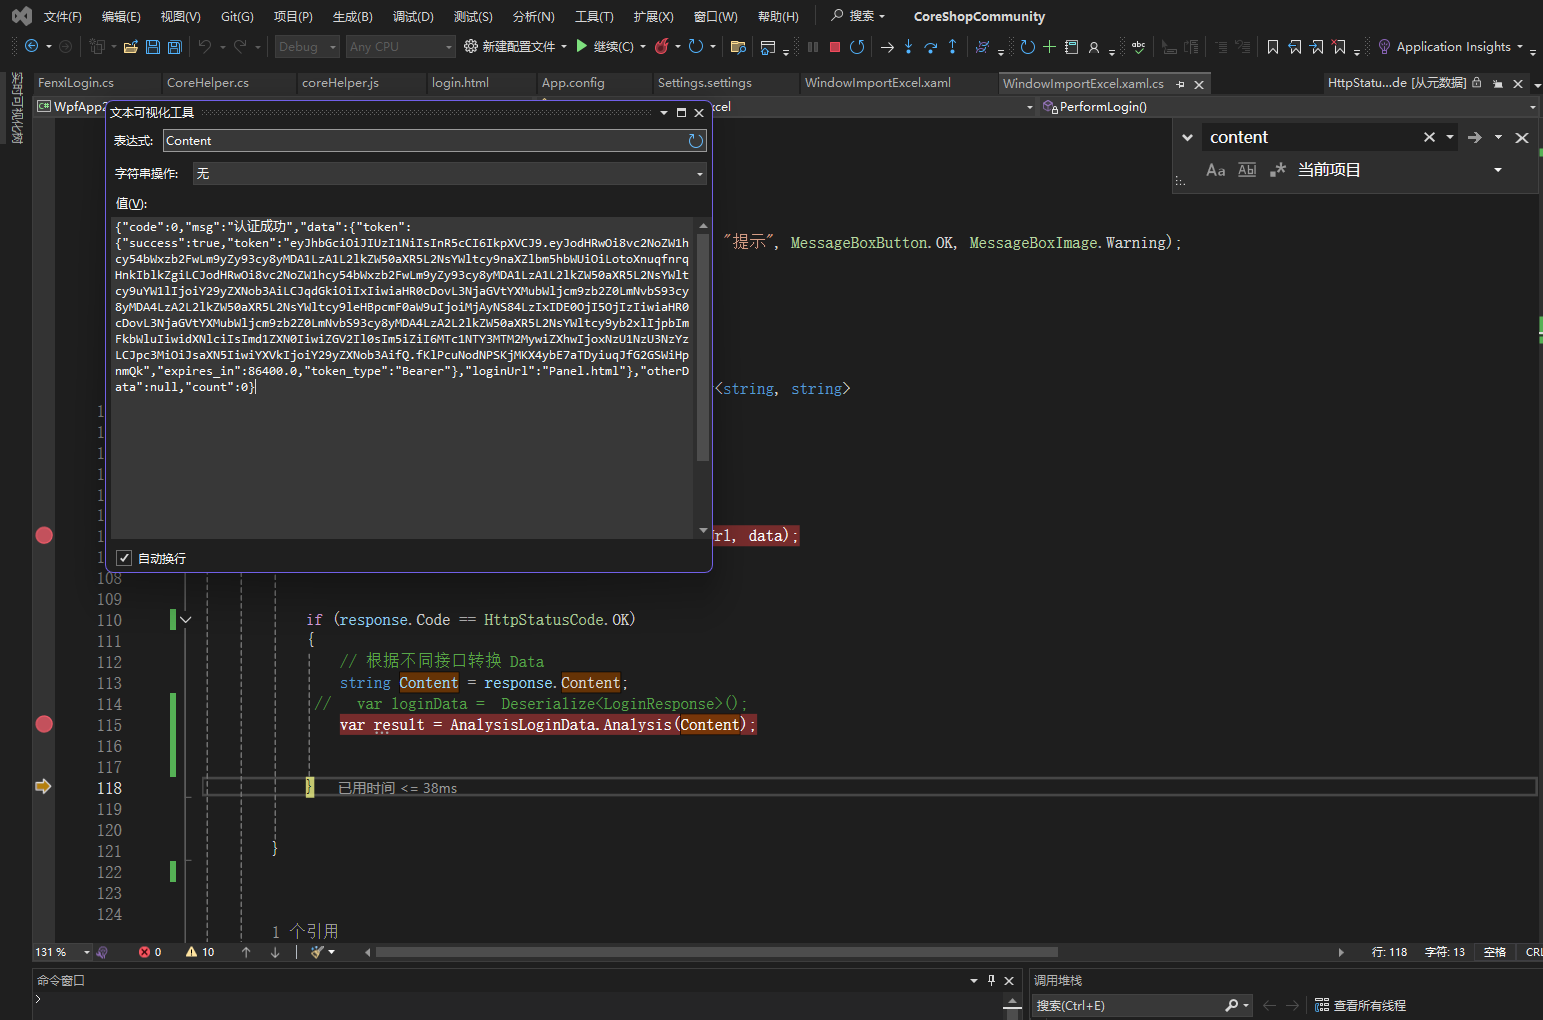Open the 字符串操作 dropdown
Image resolution: width=1543 pixels, height=1020 pixels.
click(x=450, y=174)
